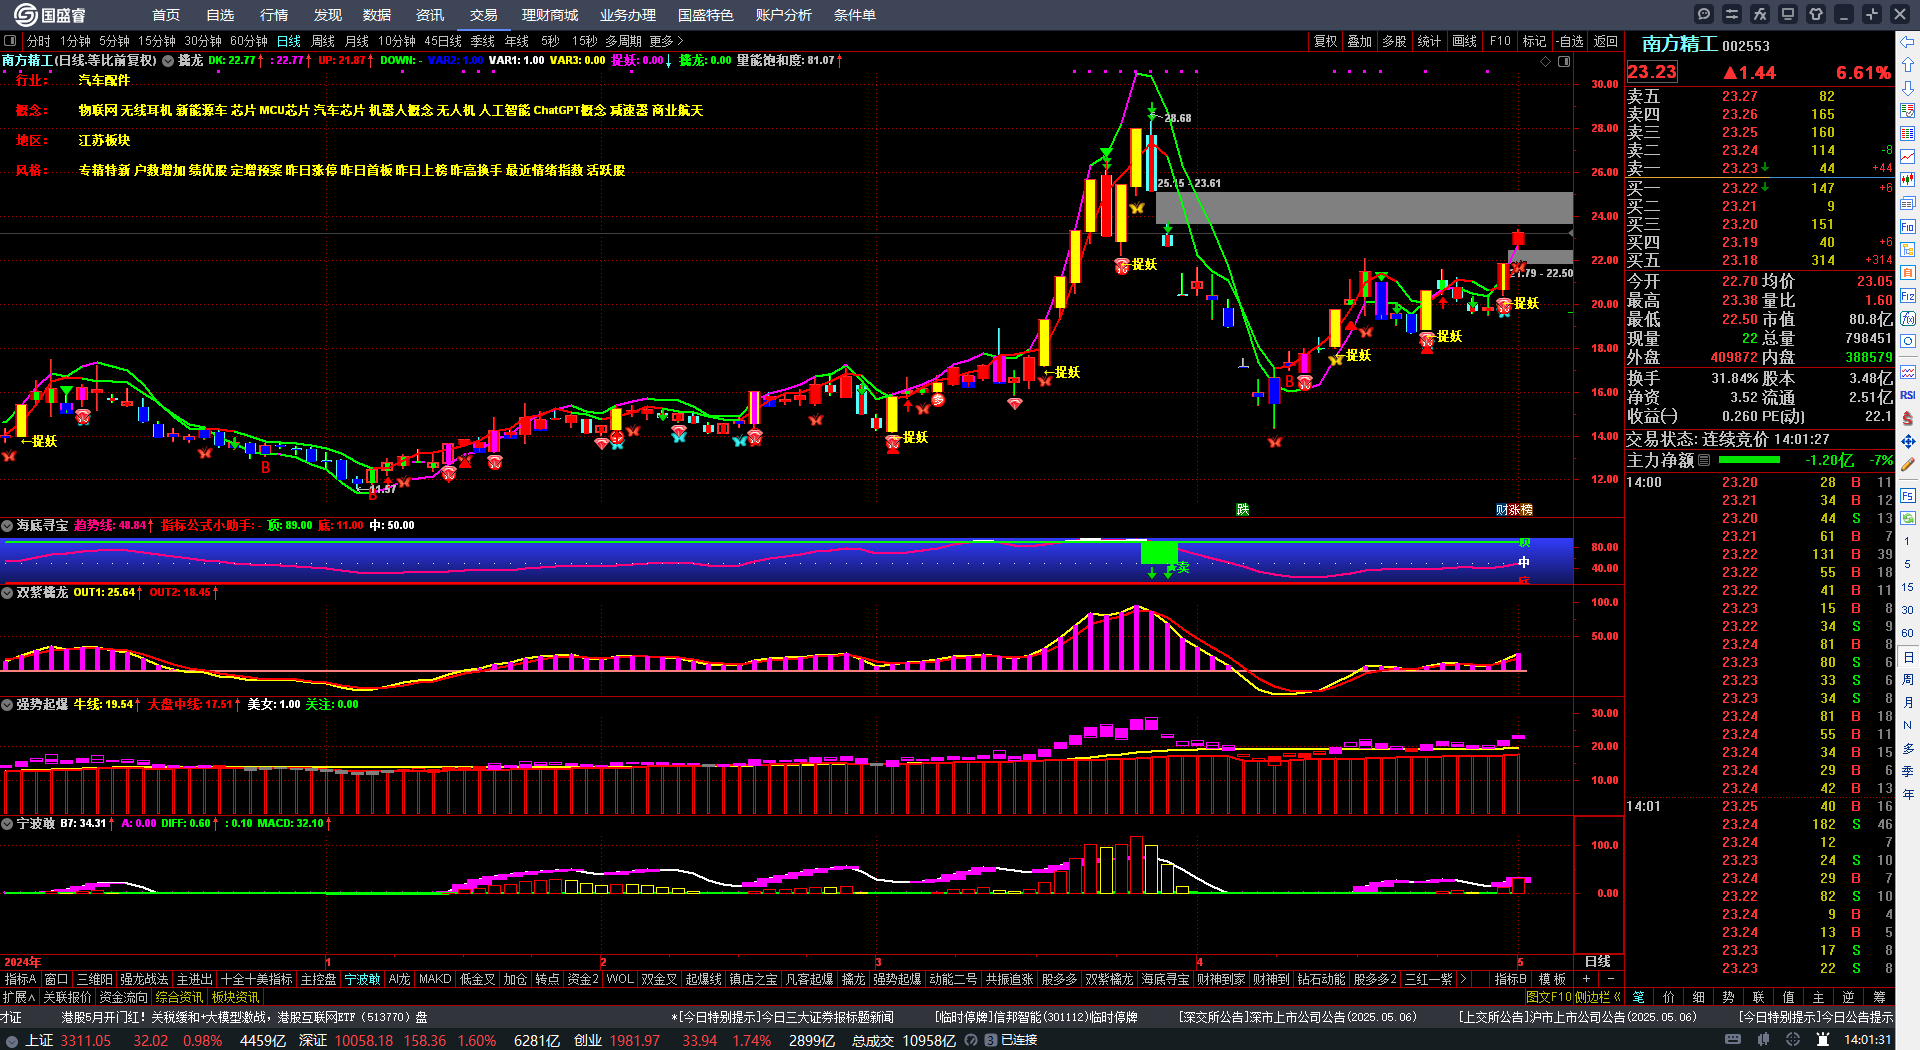Click the 复权 button in chart toolbar
The width and height of the screenshot is (1920, 1050).
click(1325, 41)
